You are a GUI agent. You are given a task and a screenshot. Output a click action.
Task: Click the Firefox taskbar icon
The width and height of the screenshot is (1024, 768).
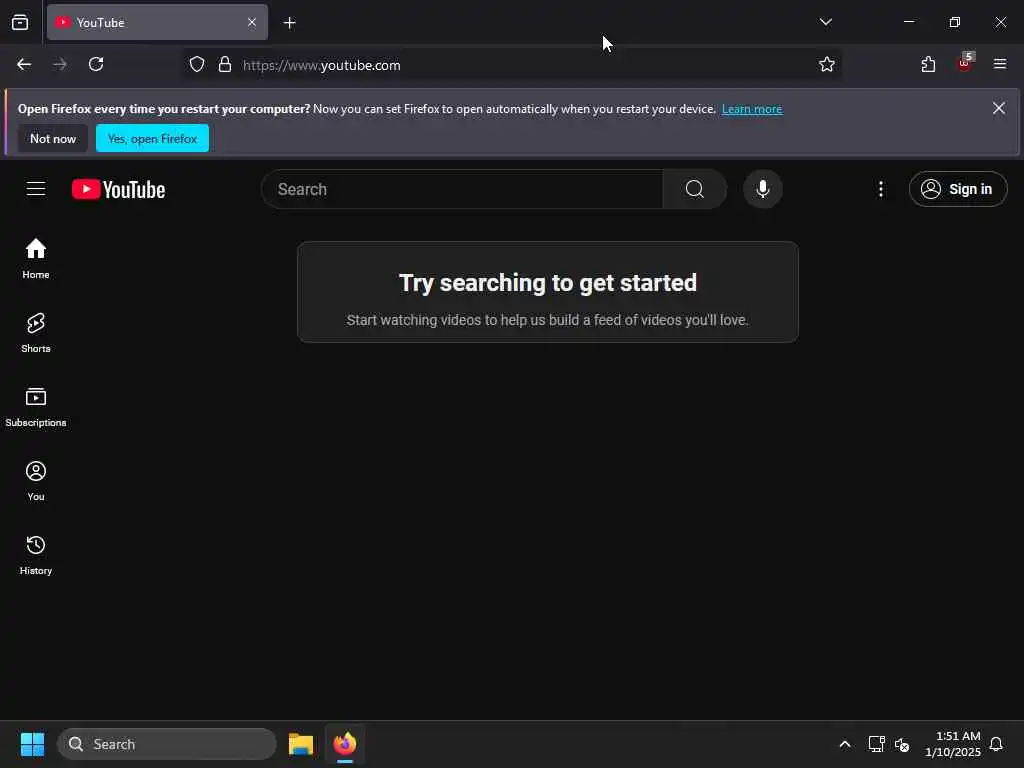tap(345, 744)
